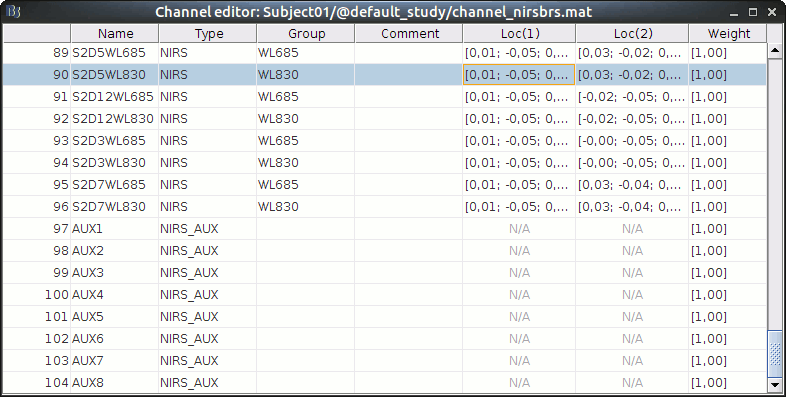786x397 pixels.
Task: Click Loc(1) cell of S2D12WL685
Action: (x=519, y=97)
